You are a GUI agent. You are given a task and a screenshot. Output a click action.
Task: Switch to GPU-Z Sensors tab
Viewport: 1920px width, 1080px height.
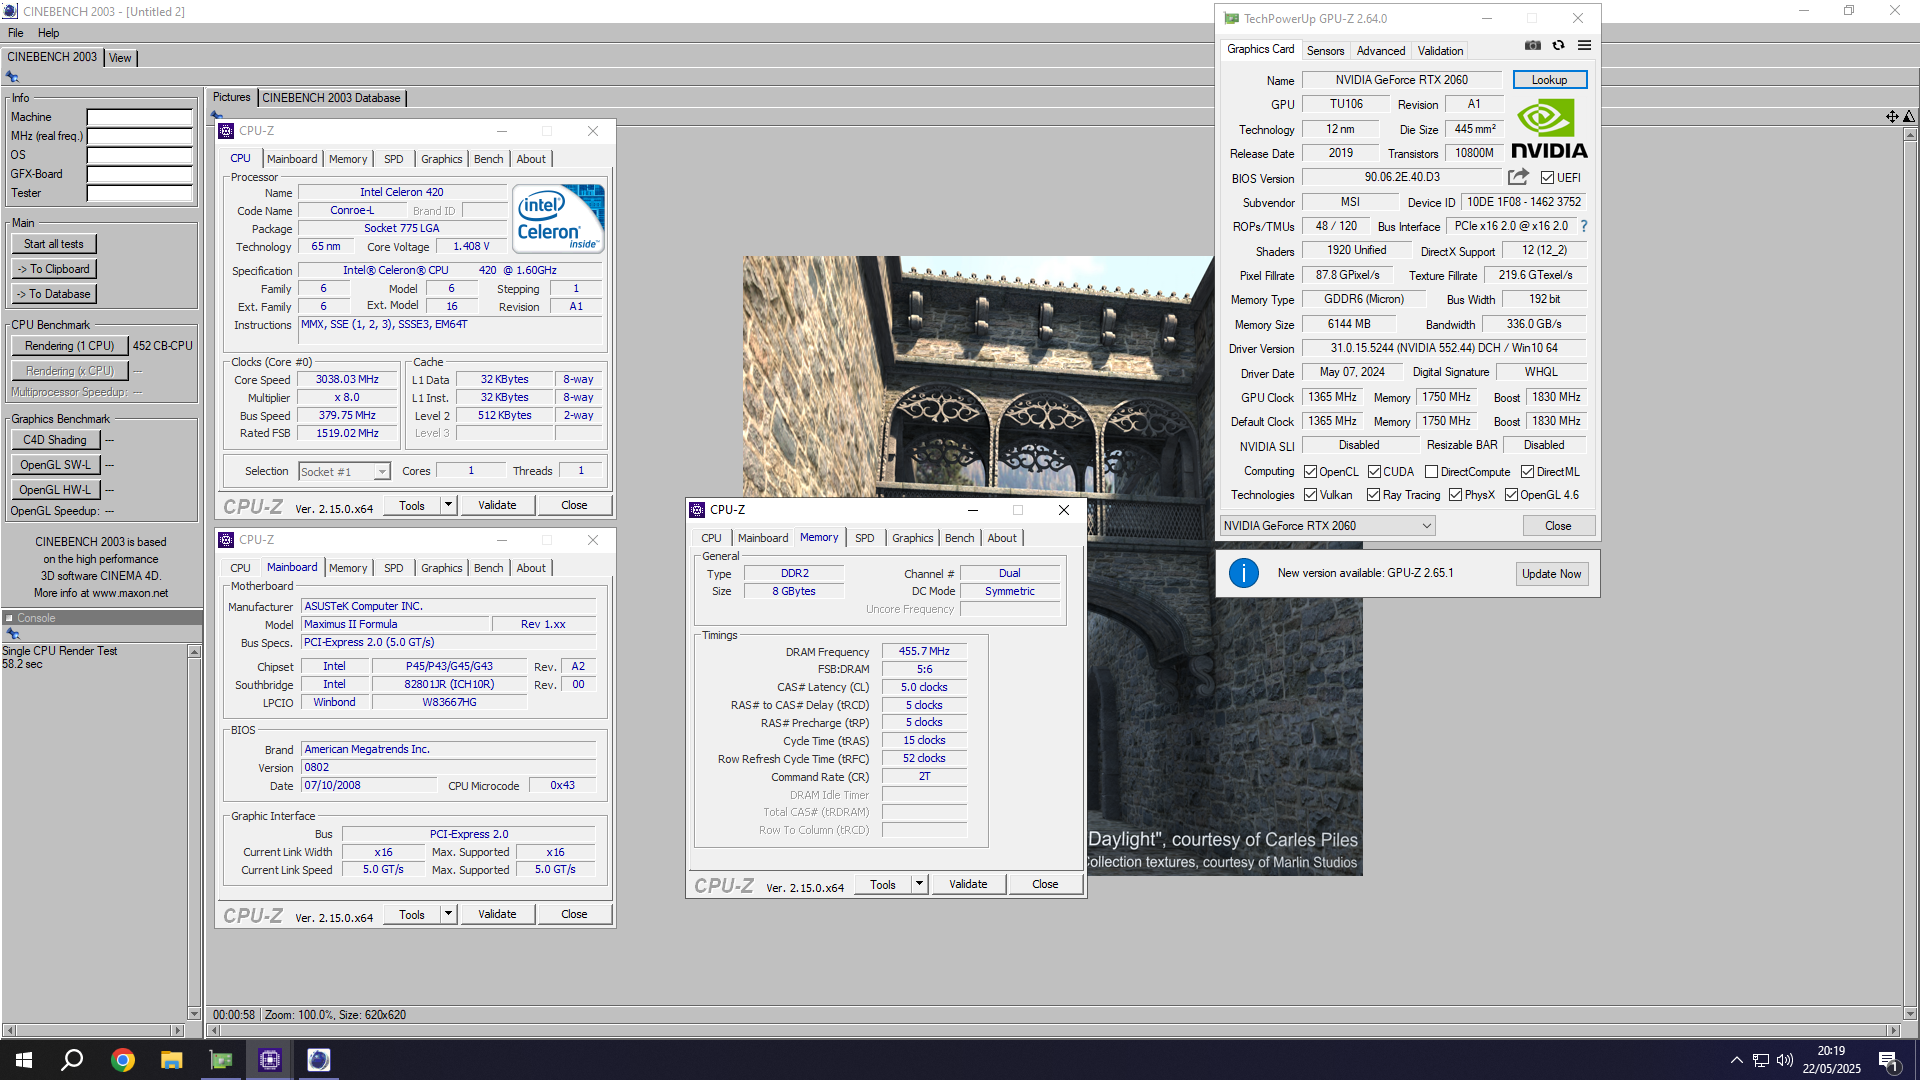tap(1325, 51)
